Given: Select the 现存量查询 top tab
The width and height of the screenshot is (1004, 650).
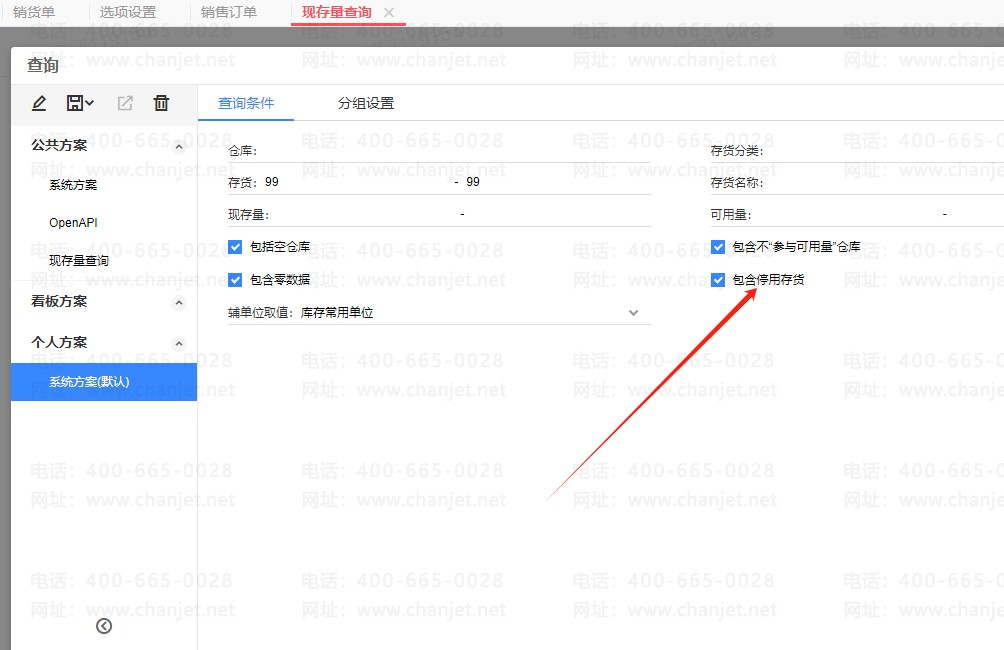Looking at the screenshot, I should click(x=337, y=12).
